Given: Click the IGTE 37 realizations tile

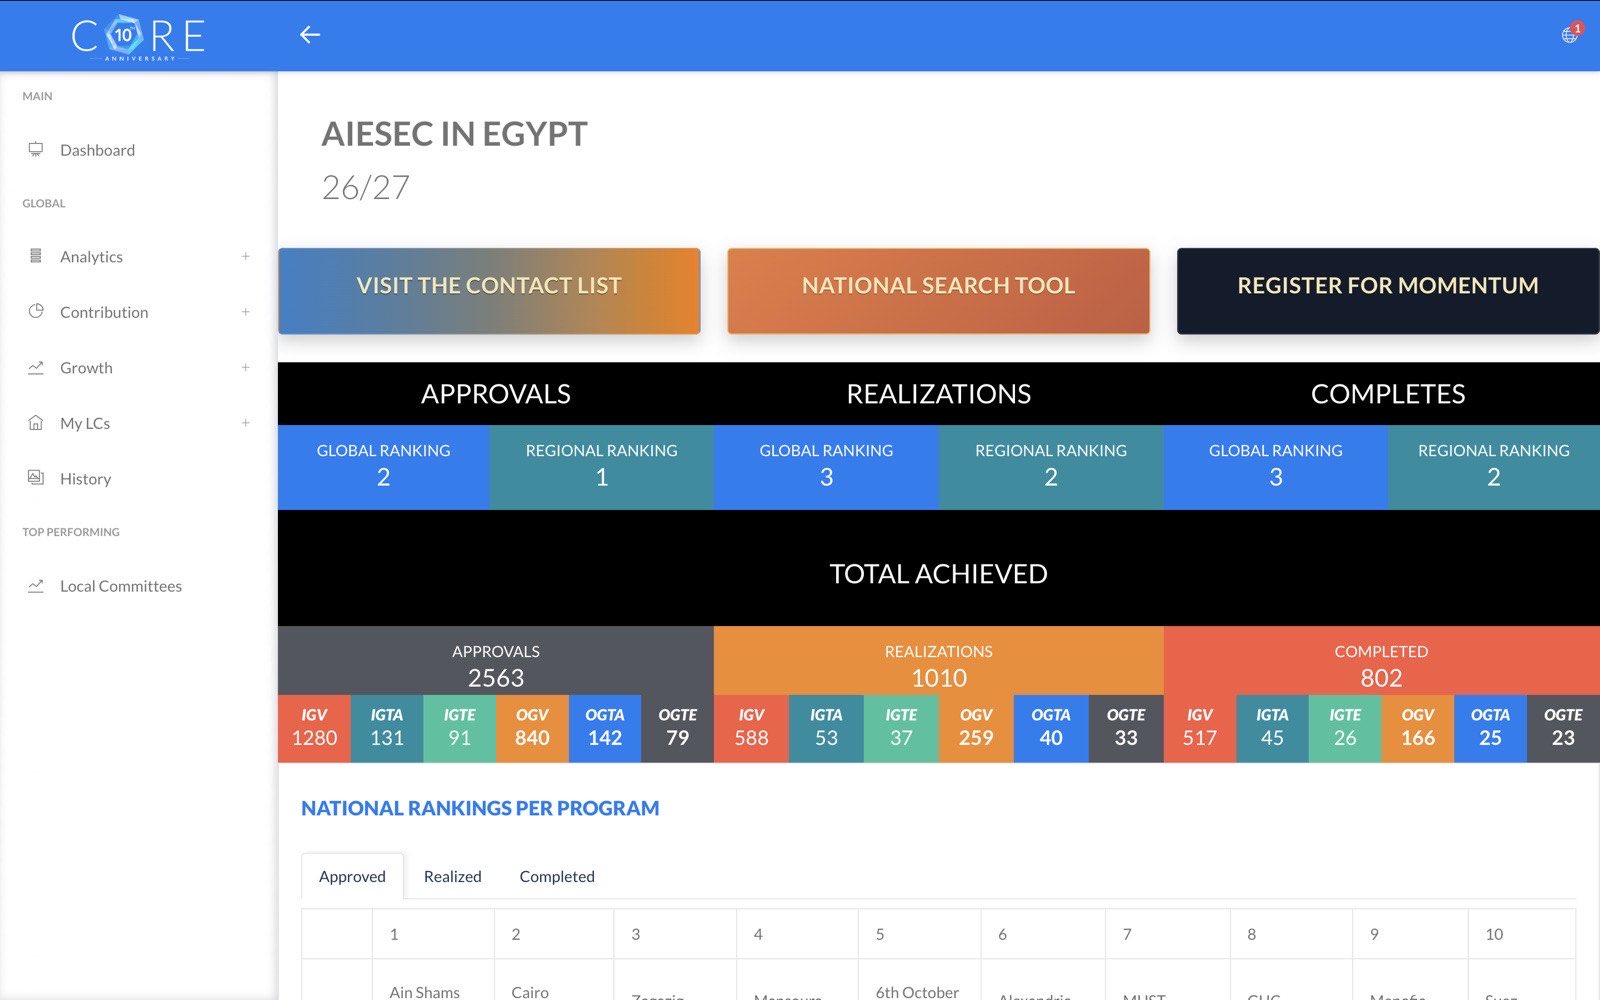Looking at the screenshot, I should [x=901, y=729].
